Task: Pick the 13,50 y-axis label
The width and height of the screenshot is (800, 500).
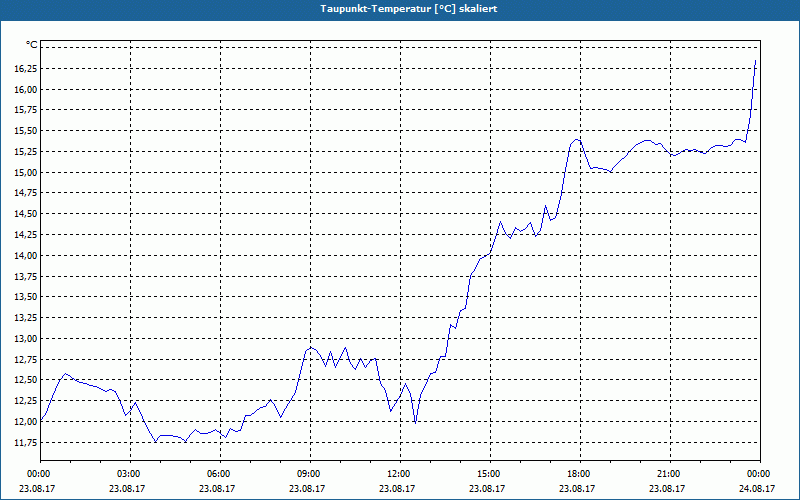Action: [26, 297]
